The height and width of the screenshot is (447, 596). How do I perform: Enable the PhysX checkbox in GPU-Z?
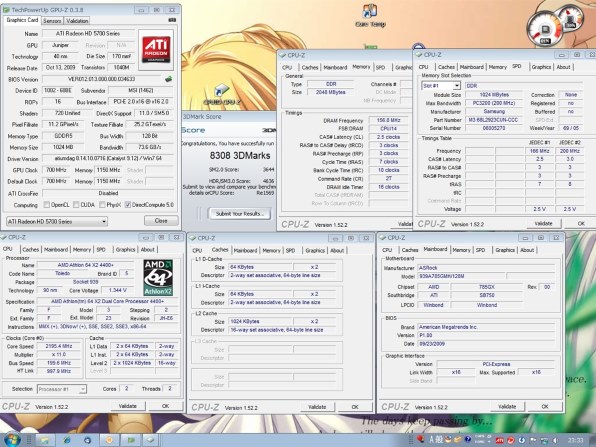(102, 205)
